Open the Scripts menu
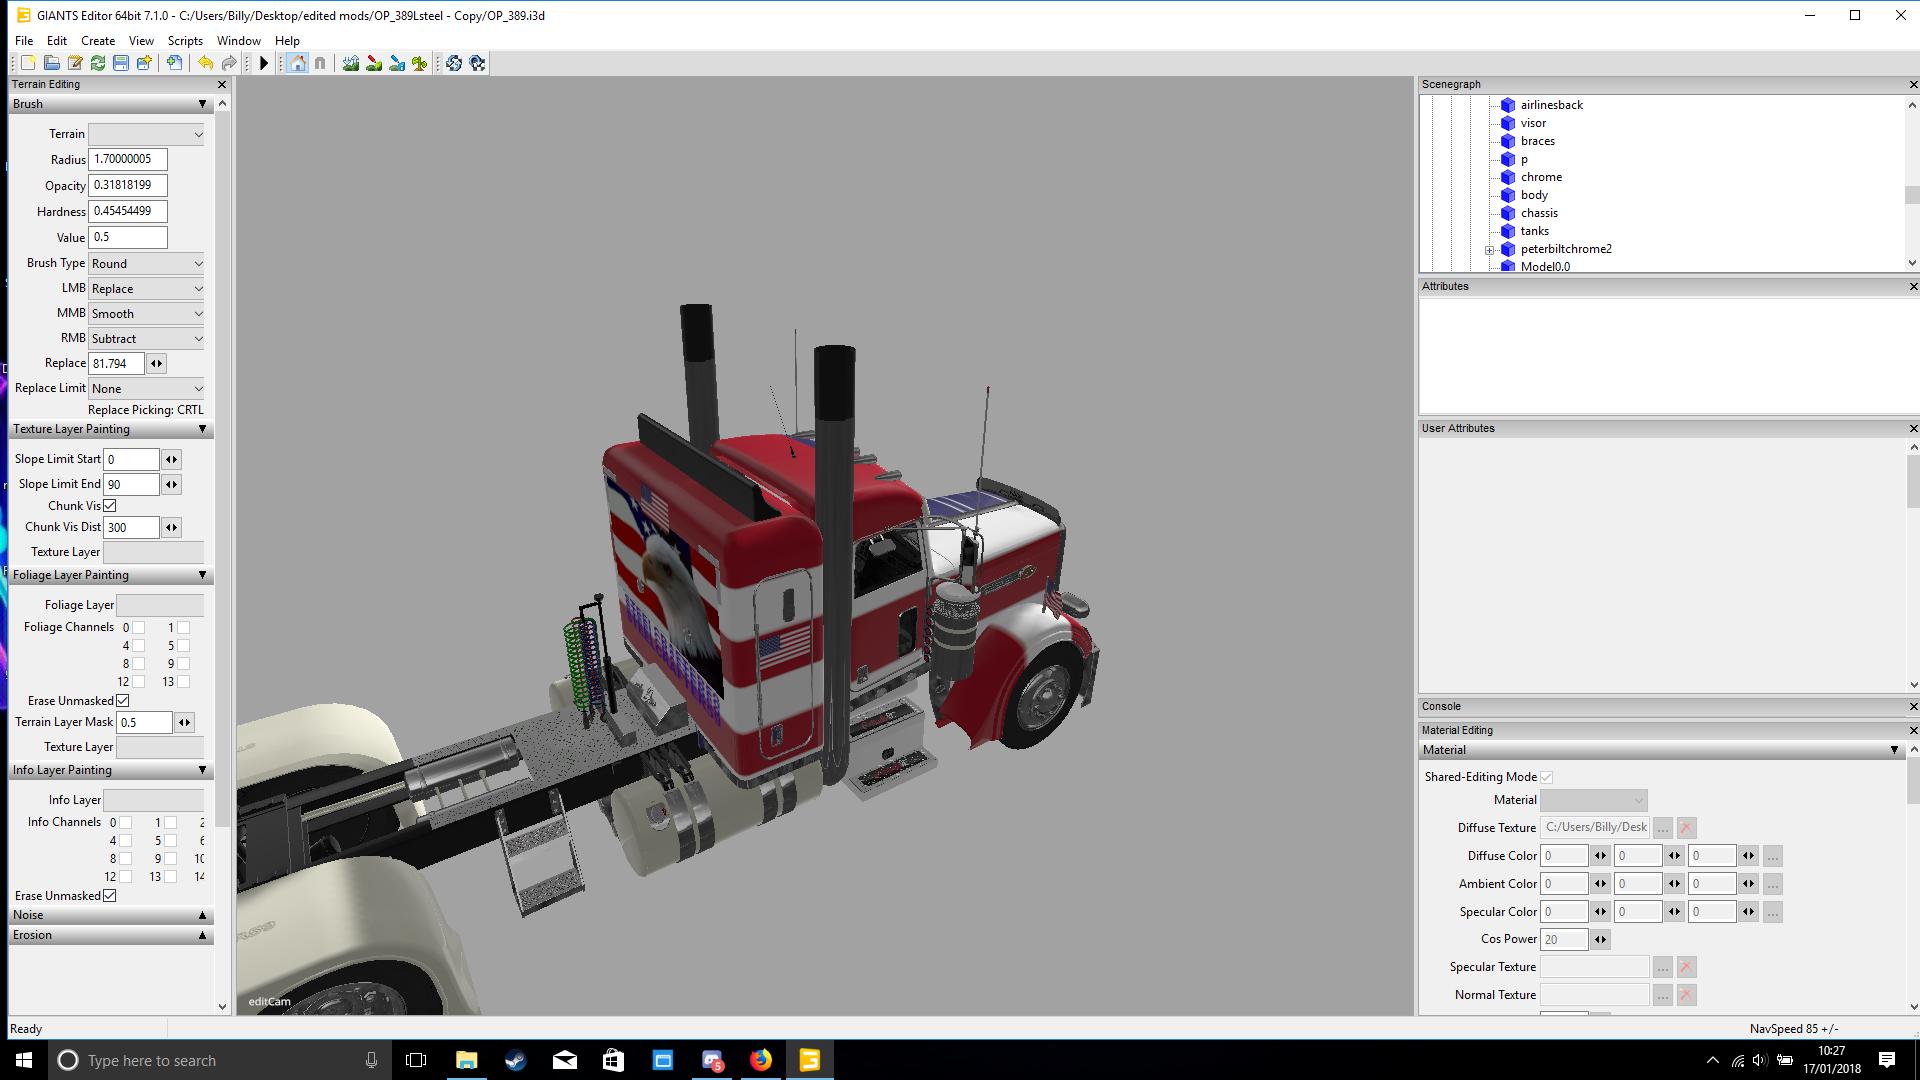The width and height of the screenshot is (1920, 1080). tap(185, 41)
